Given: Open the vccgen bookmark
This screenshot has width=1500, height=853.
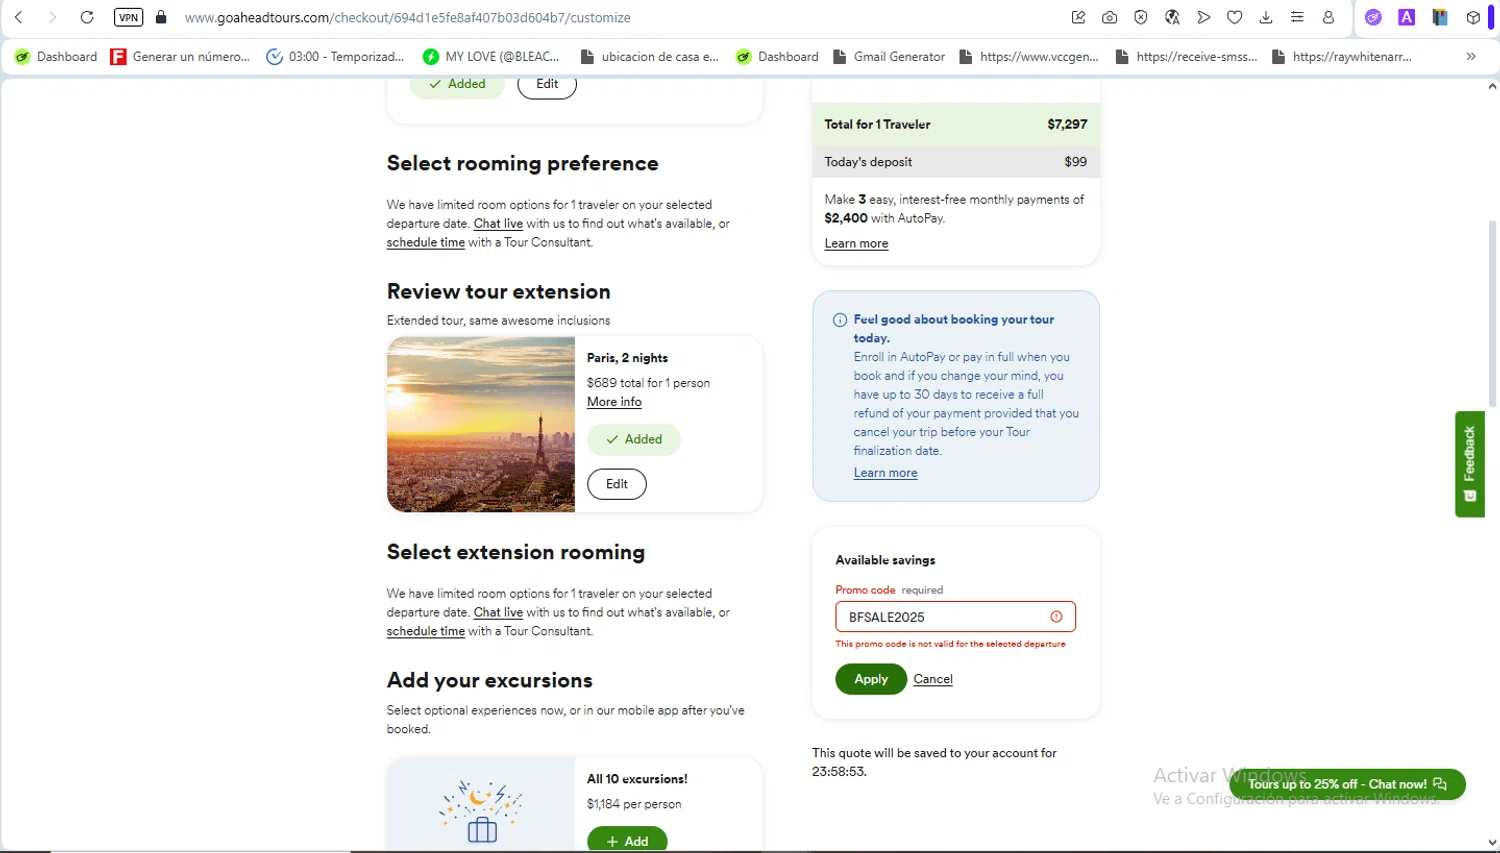Looking at the screenshot, I should [x=1029, y=57].
